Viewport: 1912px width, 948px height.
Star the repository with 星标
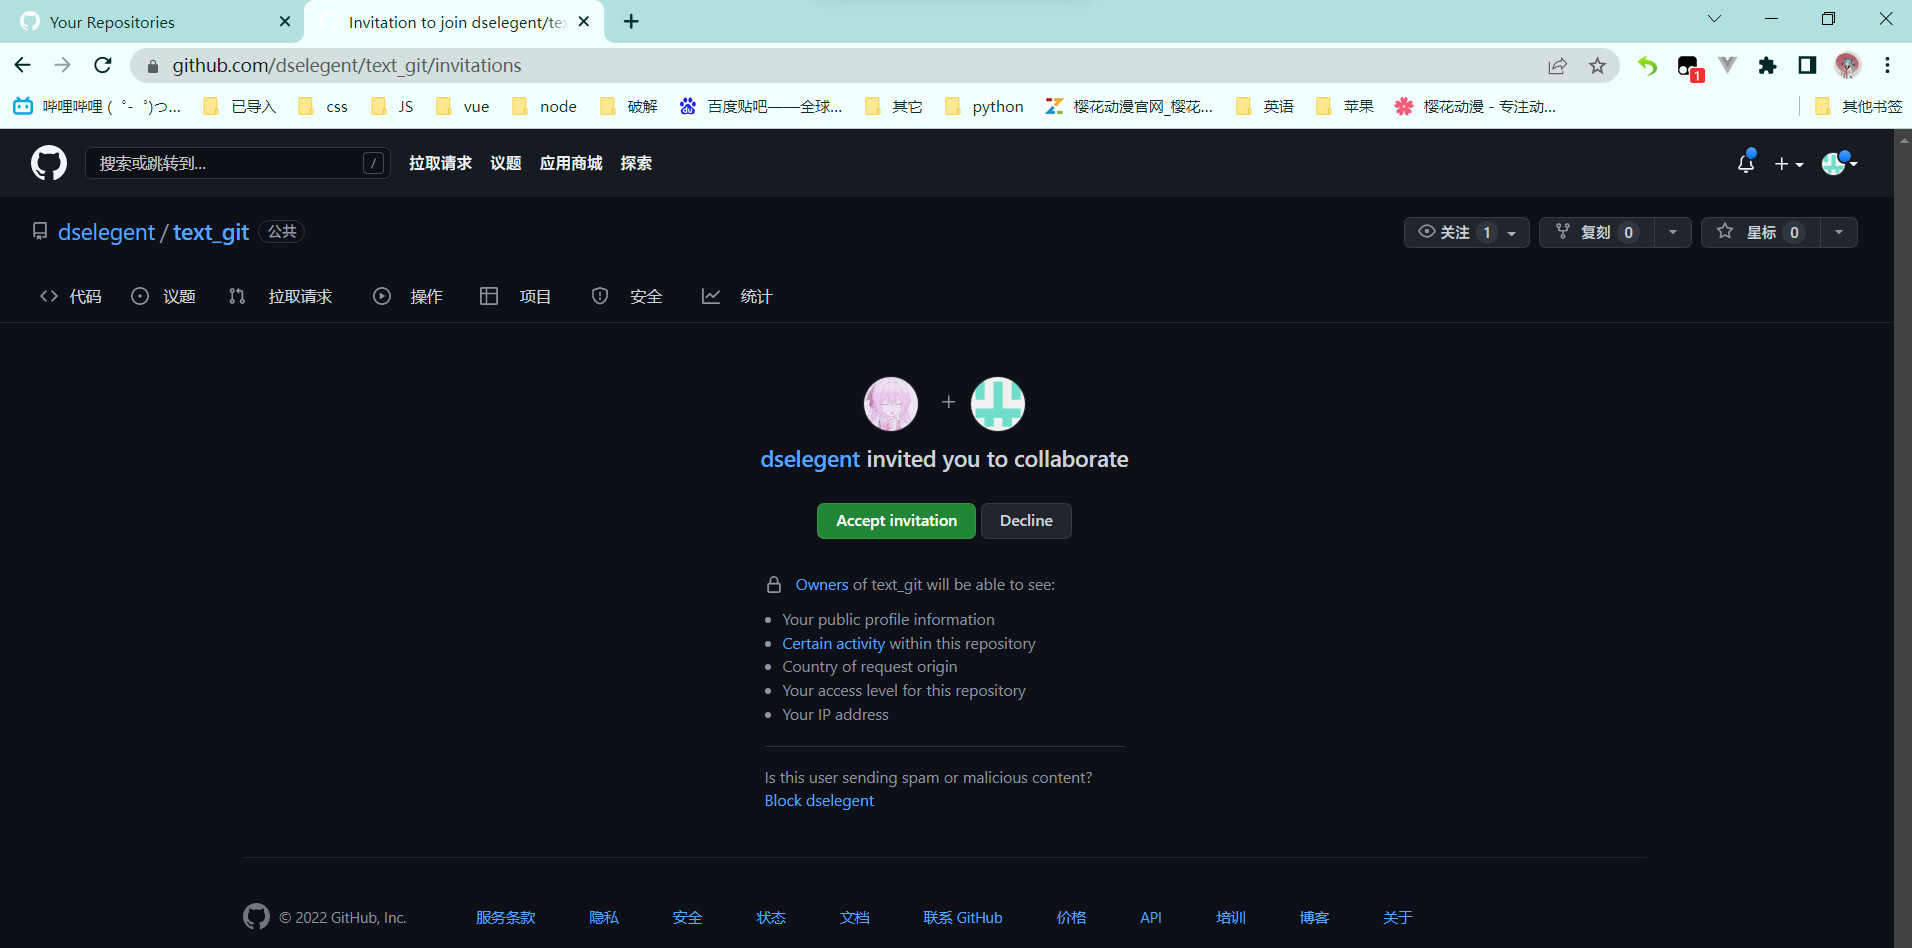[1761, 232]
